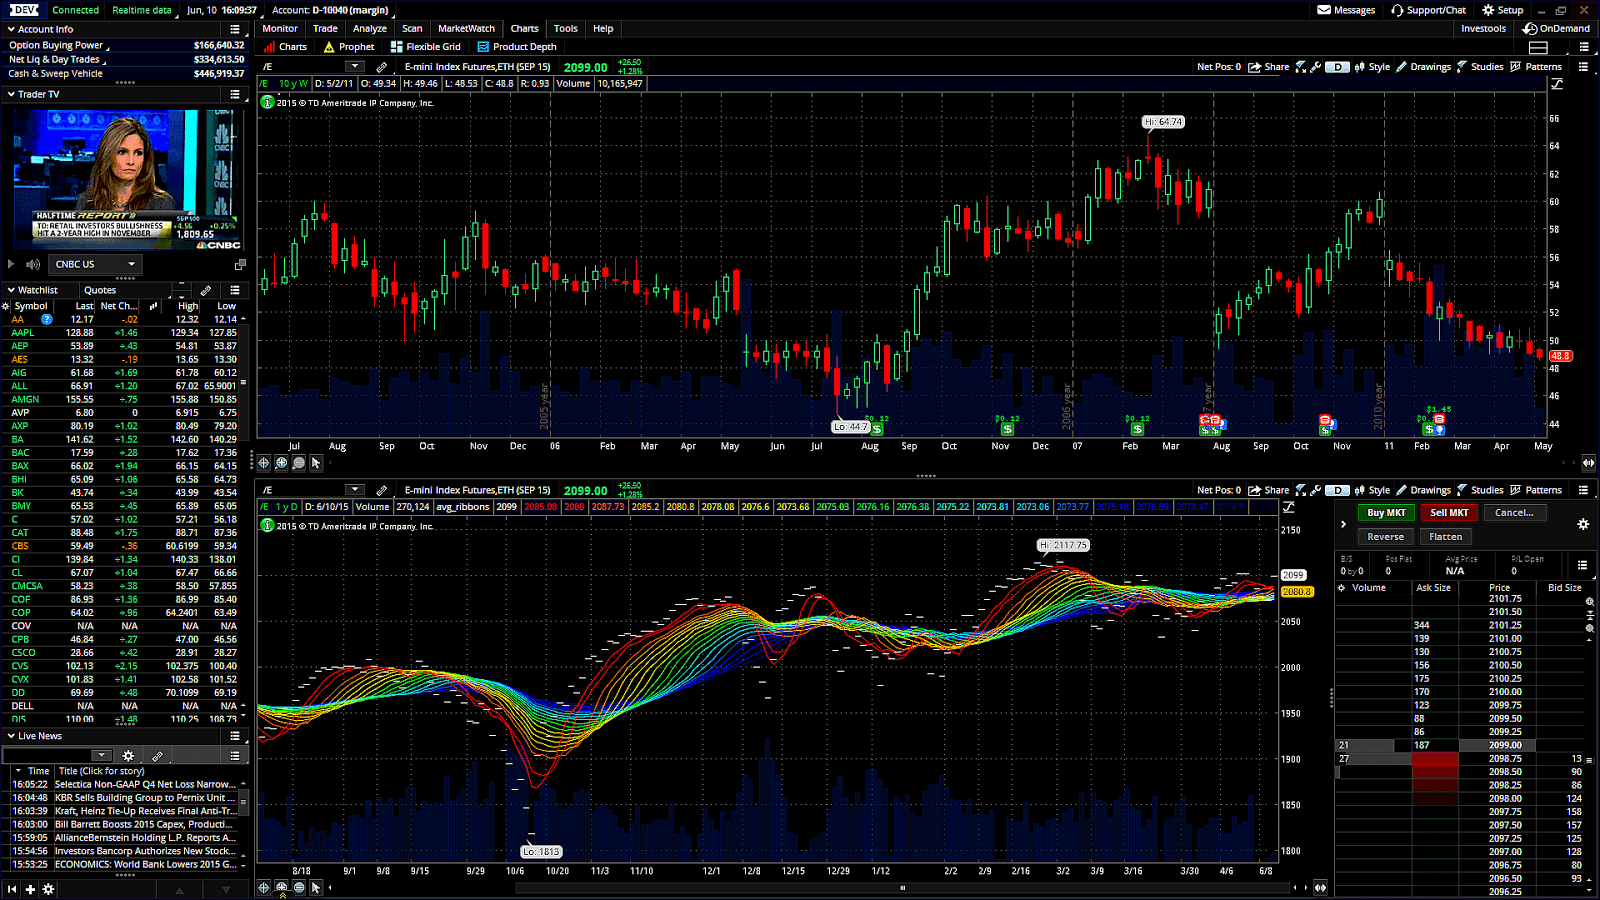Switch to the Analyze tab
Viewport: 1600px width, 900px height.
[369, 28]
